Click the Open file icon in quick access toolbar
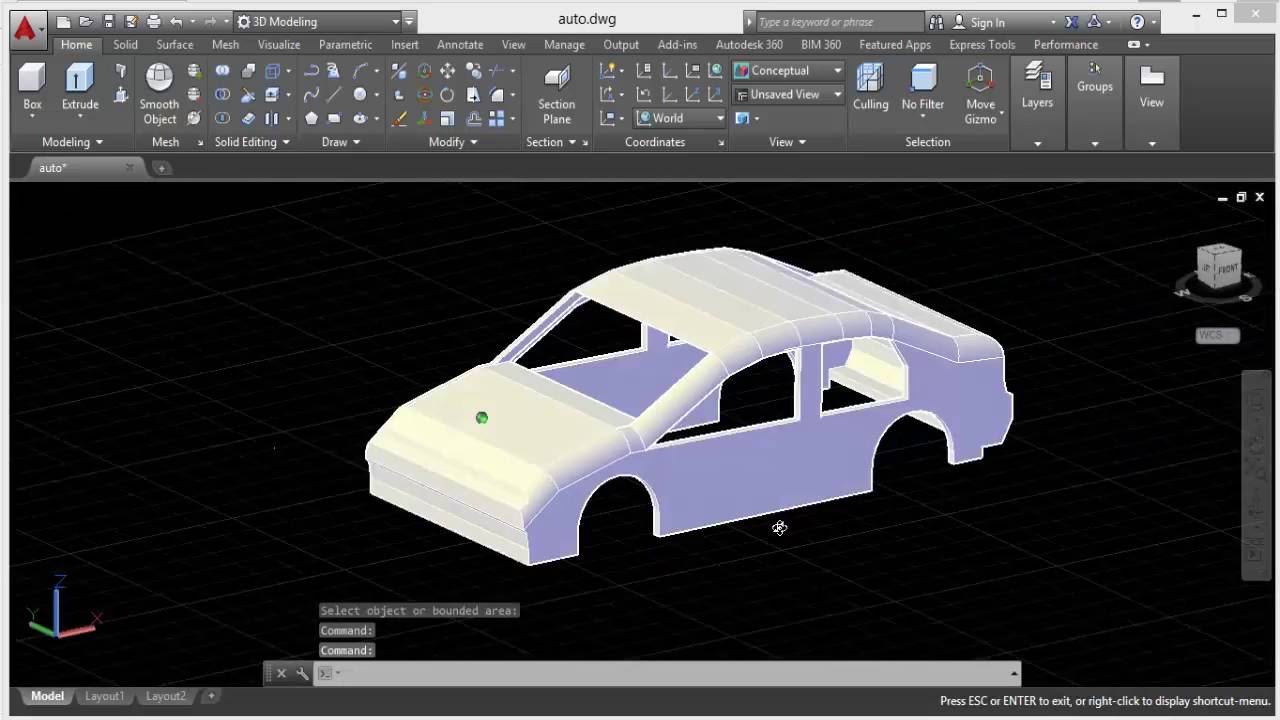Image resolution: width=1280 pixels, height=720 pixels. click(x=86, y=21)
